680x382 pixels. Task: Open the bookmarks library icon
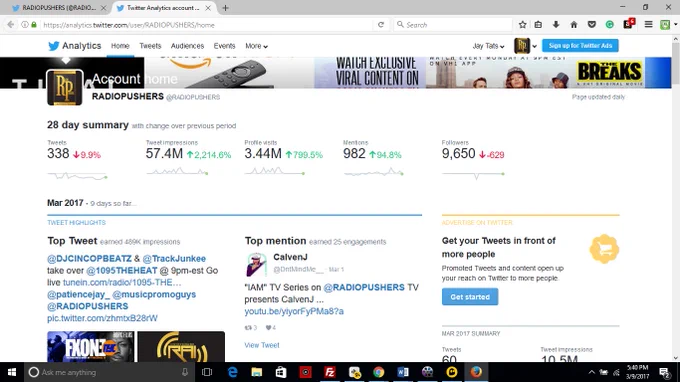coord(538,25)
